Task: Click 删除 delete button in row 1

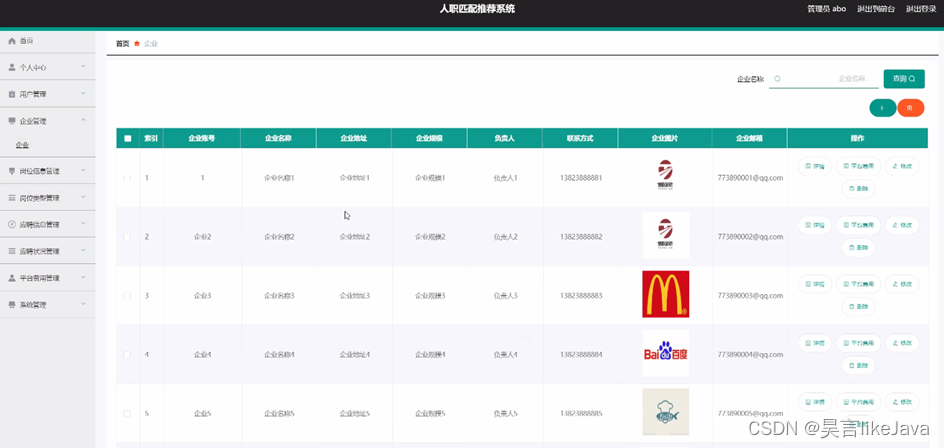Action: (858, 189)
